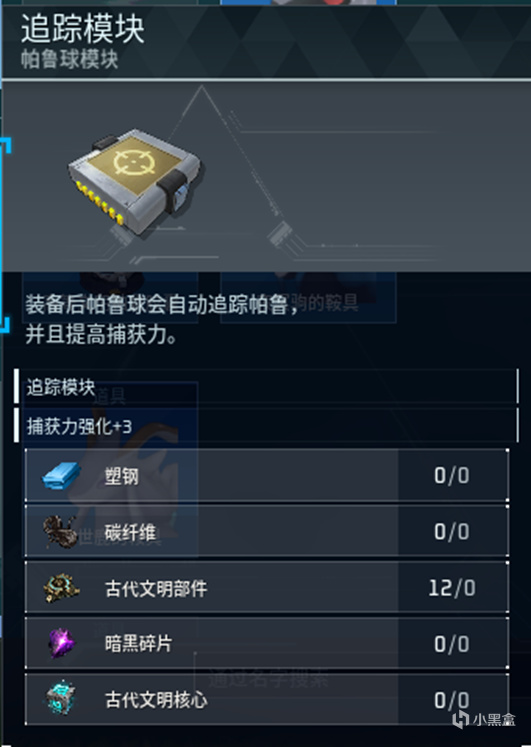Click the ancient civilization core cube icon
The image size is (531, 747).
61,699
